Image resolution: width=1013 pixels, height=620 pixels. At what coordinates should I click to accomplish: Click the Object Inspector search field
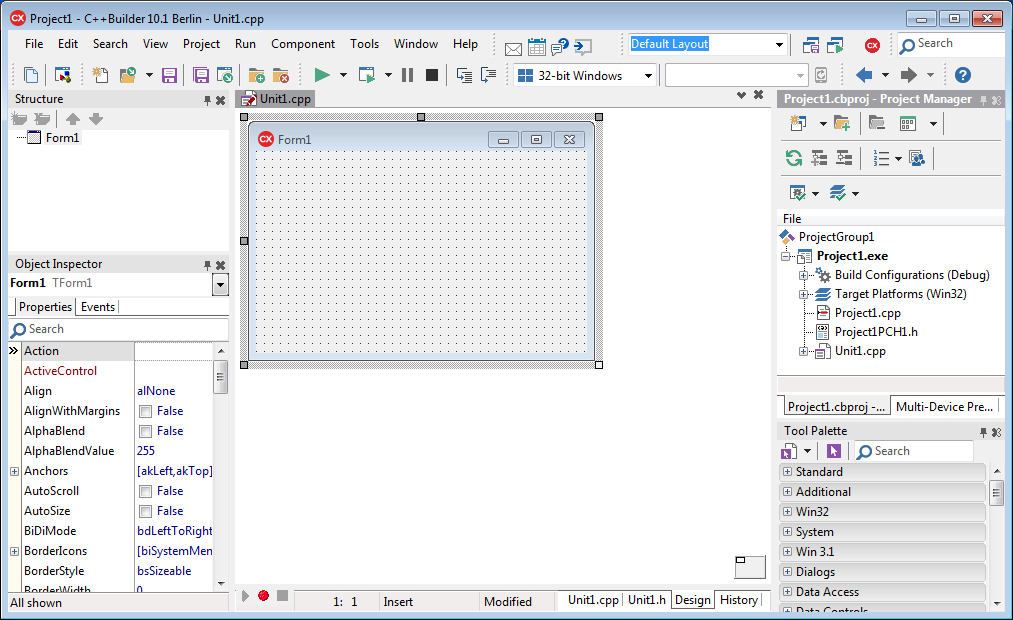click(120, 329)
